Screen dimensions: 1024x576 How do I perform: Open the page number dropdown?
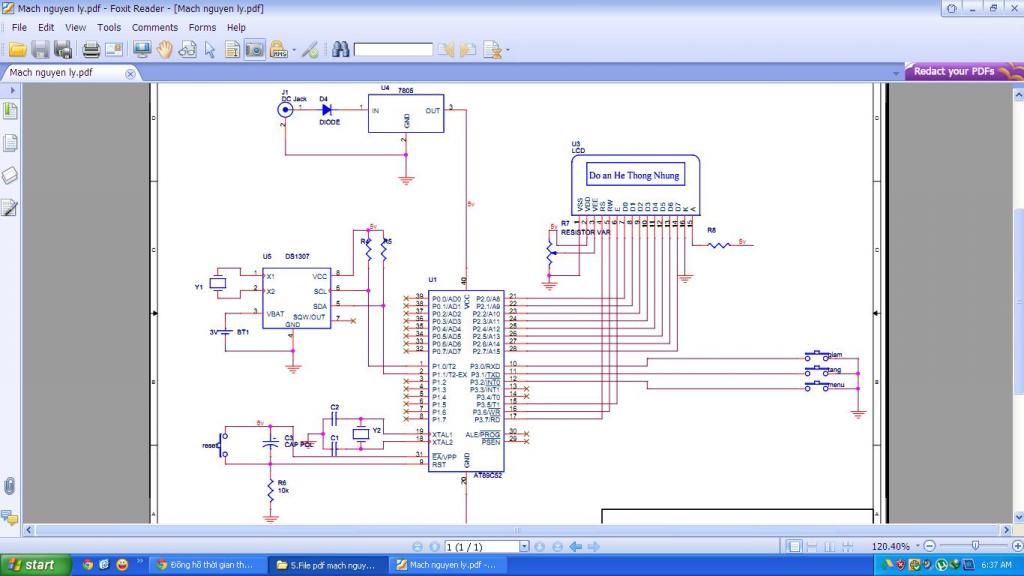(x=523, y=547)
